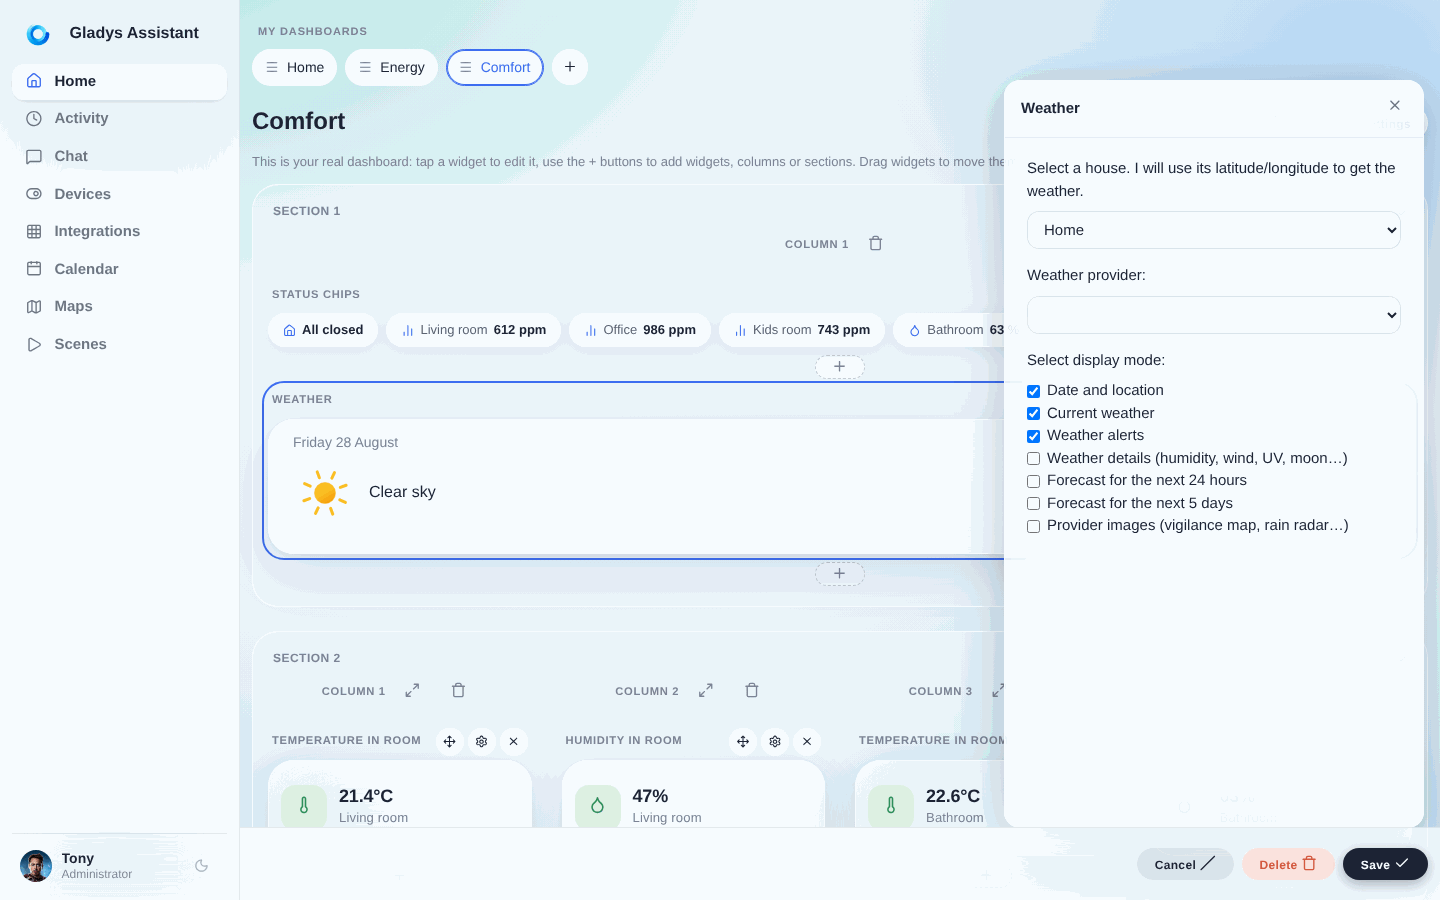Click the Friday 28 August date text

345,442
